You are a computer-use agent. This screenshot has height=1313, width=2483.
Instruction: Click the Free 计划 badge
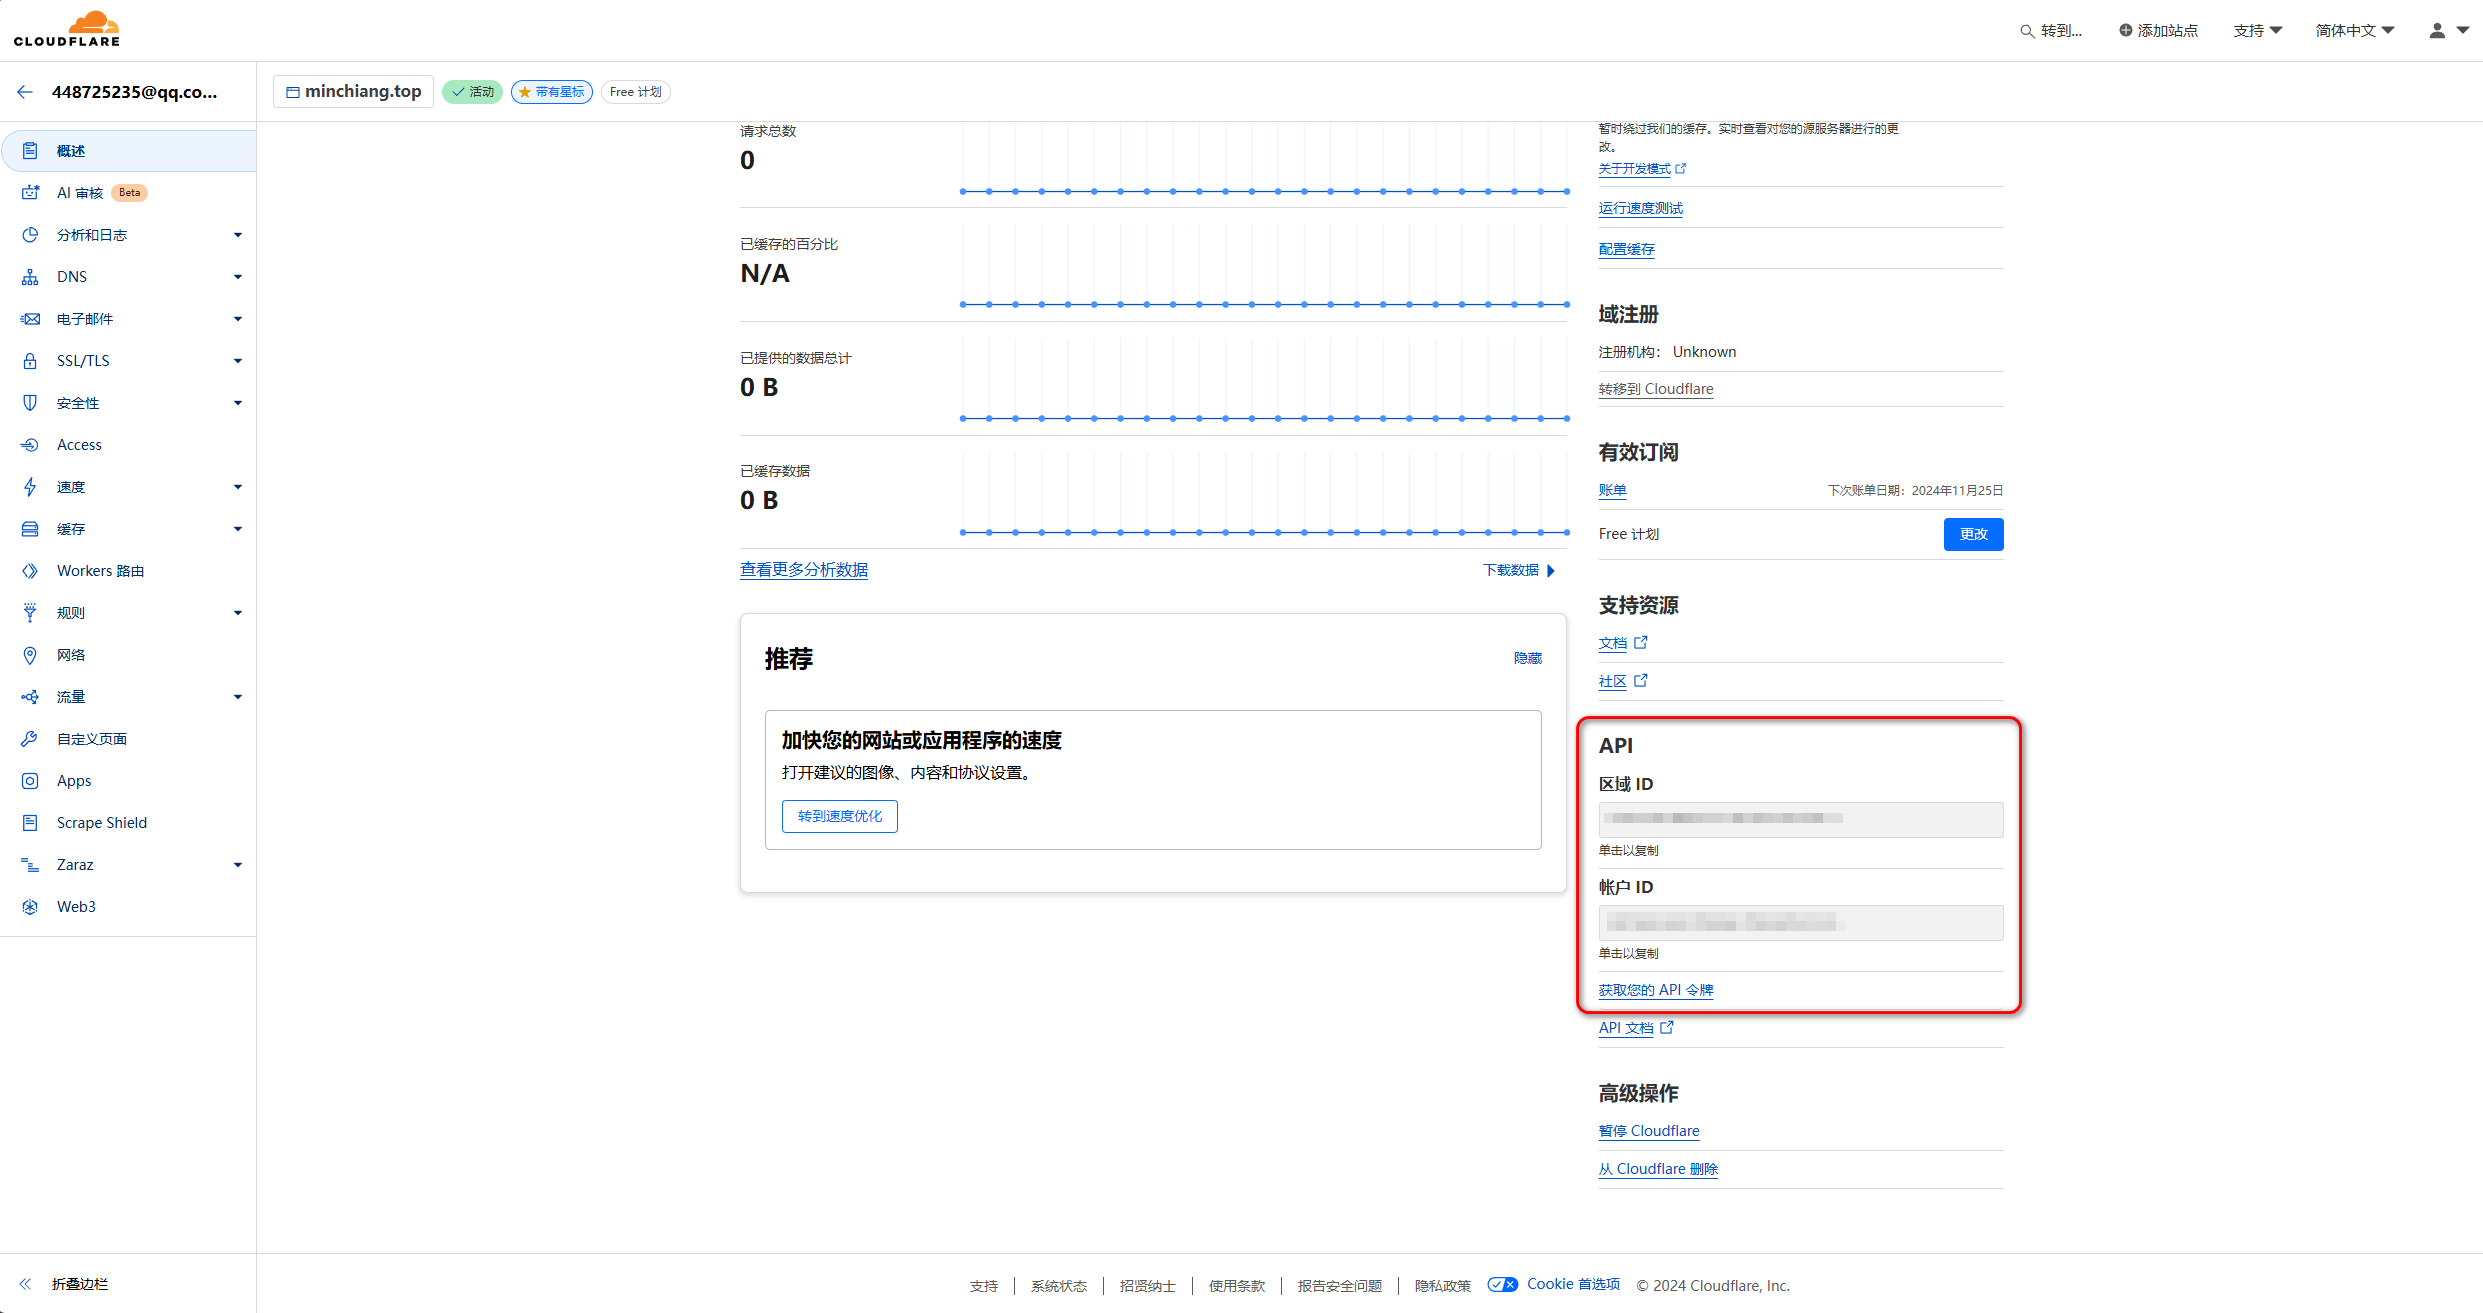(x=635, y=92)
